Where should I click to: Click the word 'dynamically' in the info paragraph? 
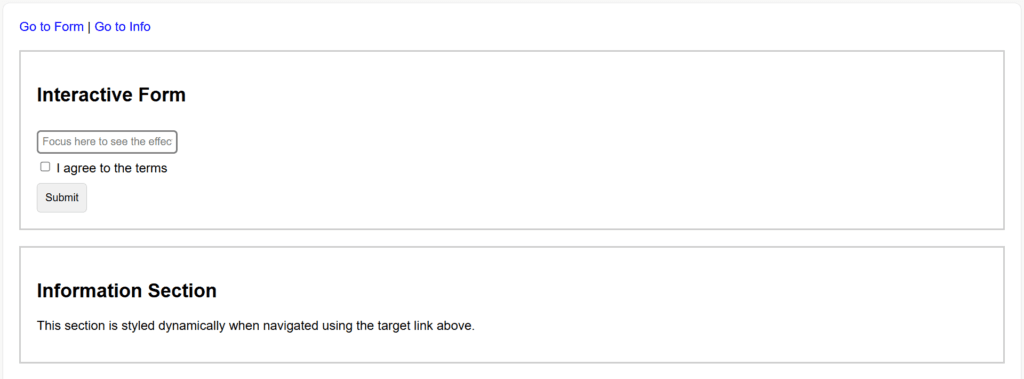[191, 325]
